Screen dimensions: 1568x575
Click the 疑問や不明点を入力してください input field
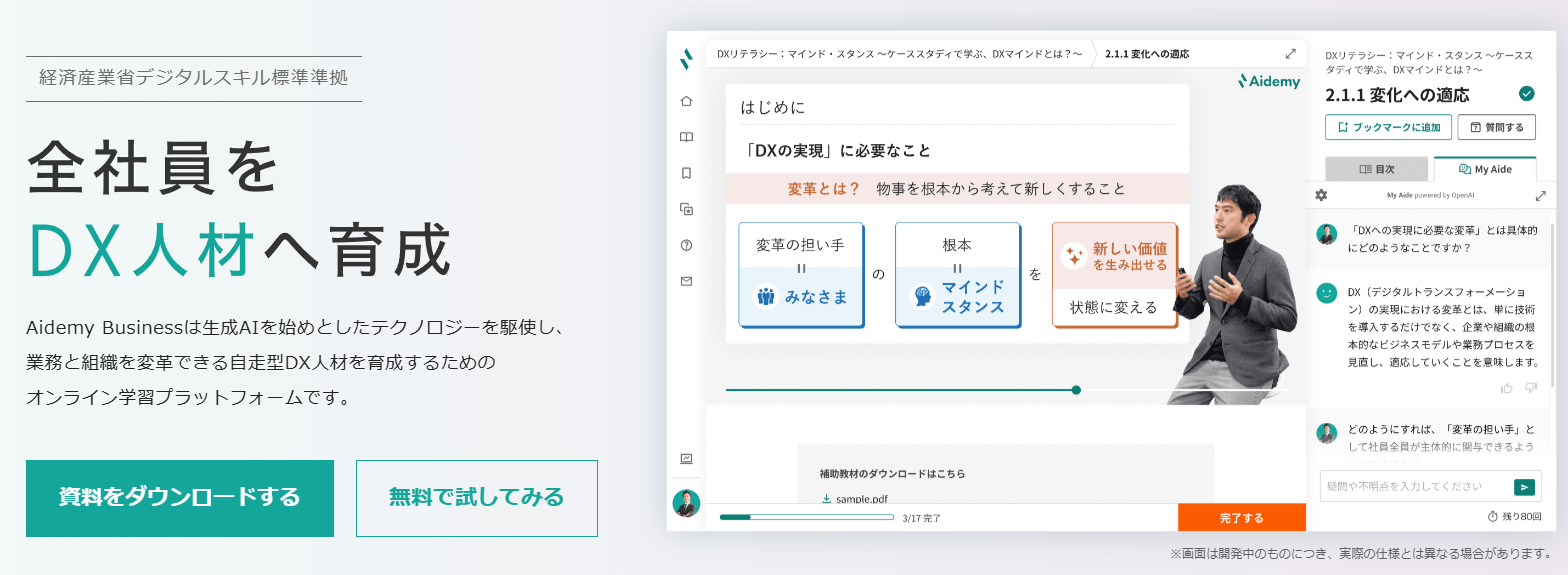[1418, 487]
